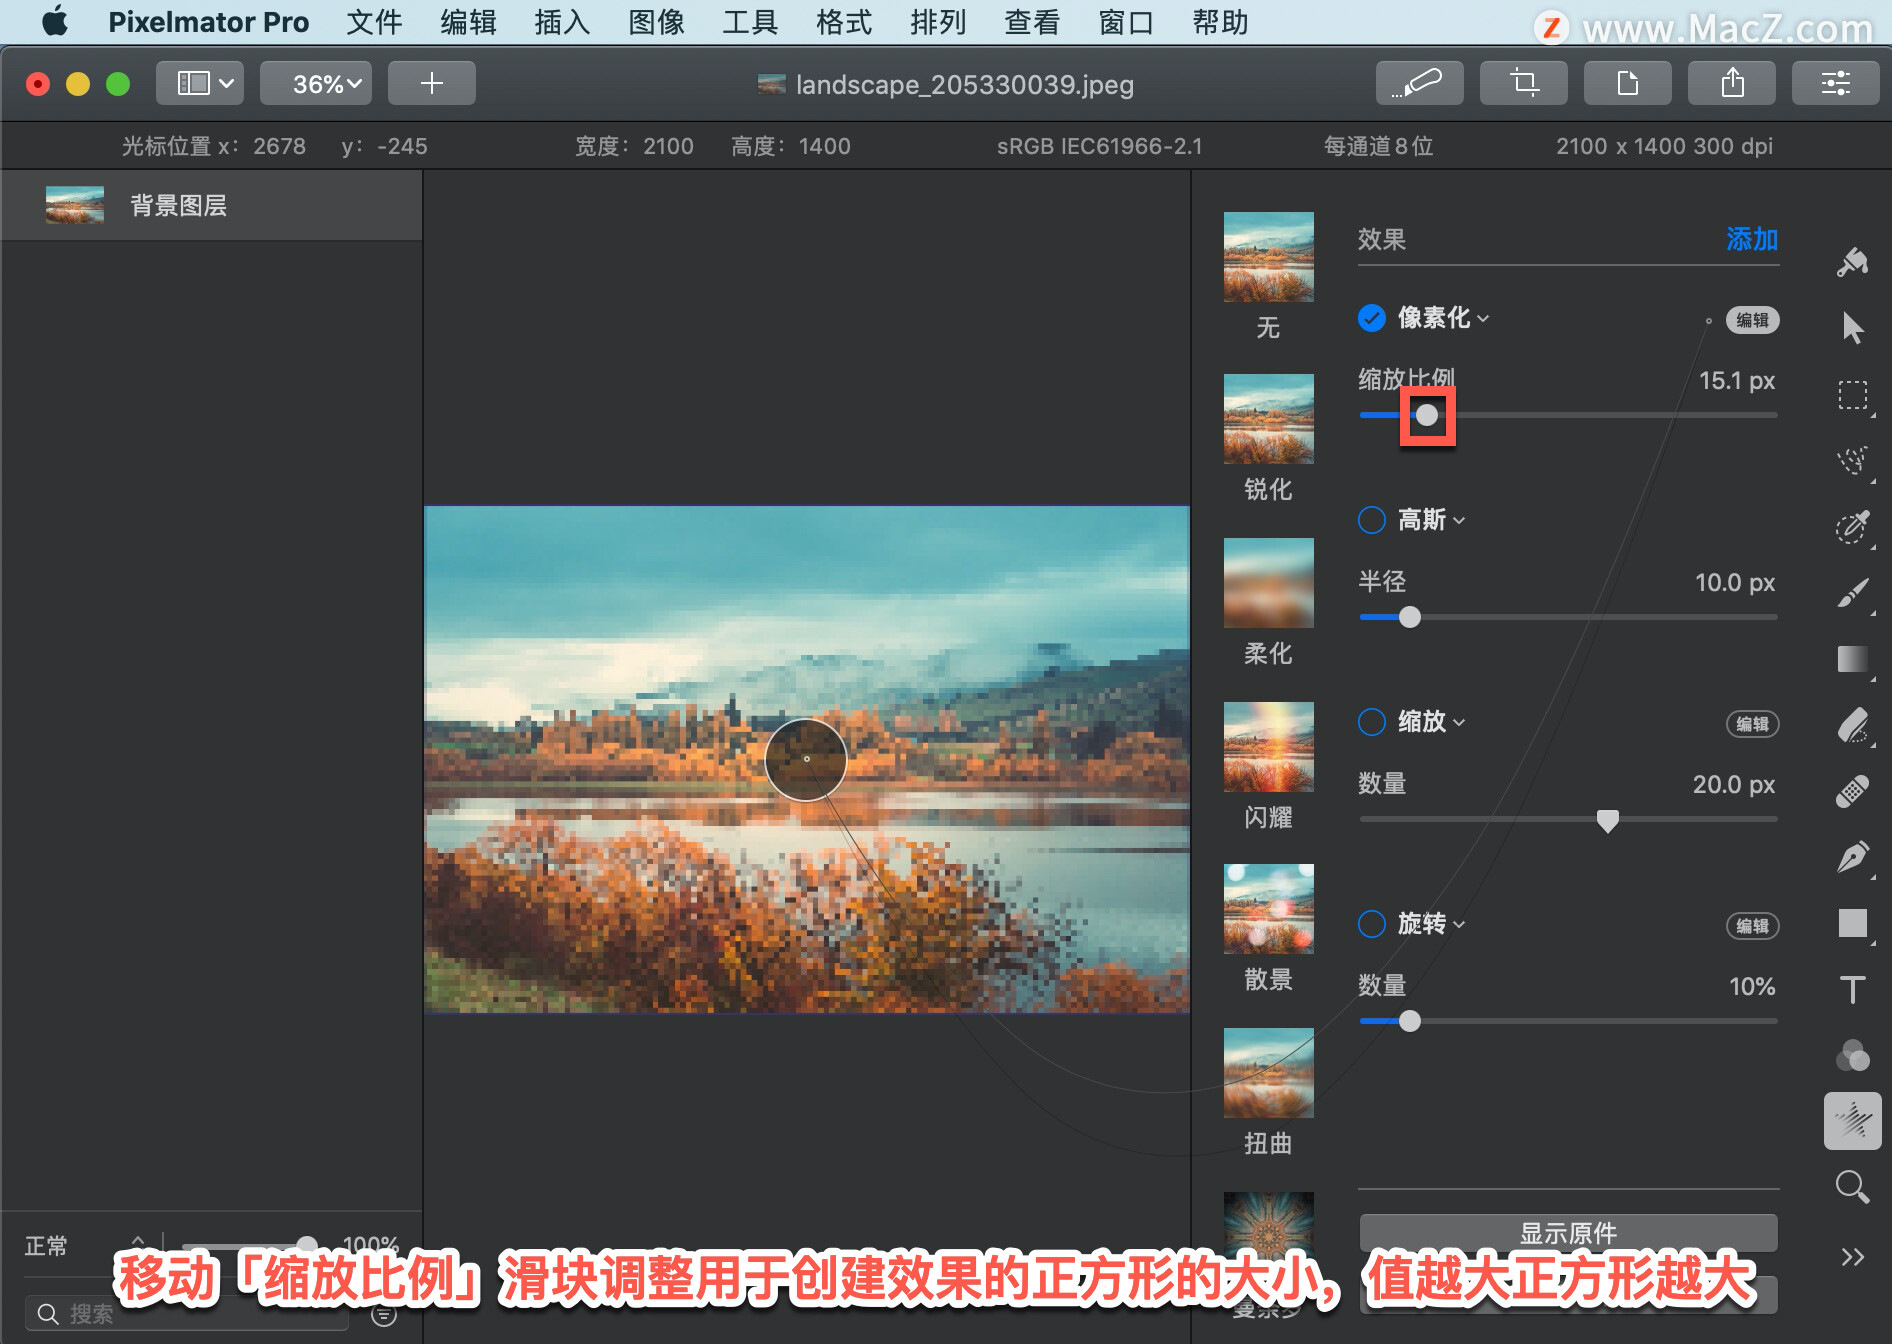The image size is (1892, 1344).
Task: Open the Apple menu
Action: point(55,21)
